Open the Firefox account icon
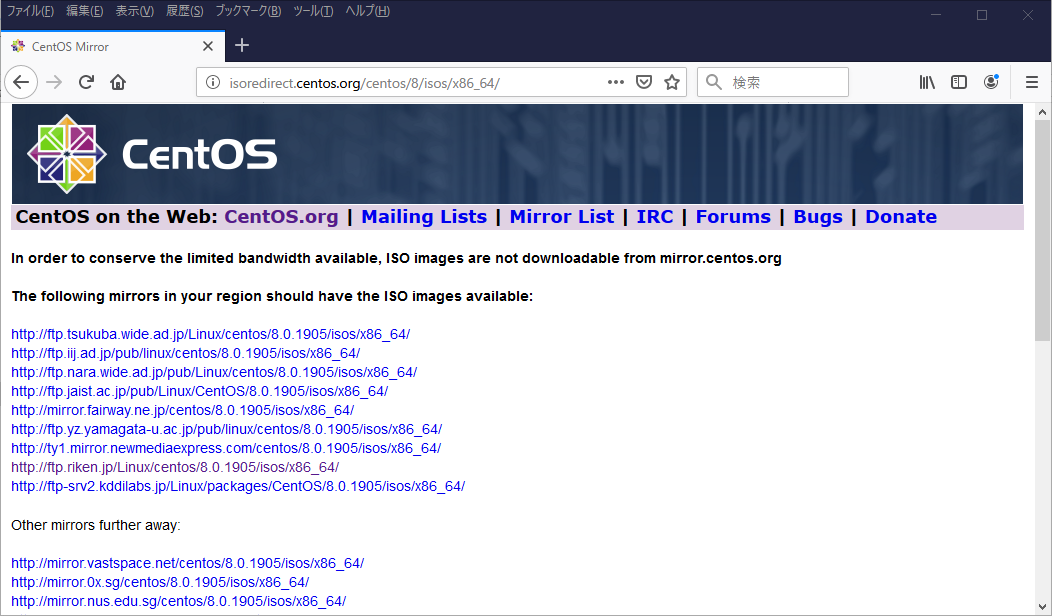 (991, 83)
